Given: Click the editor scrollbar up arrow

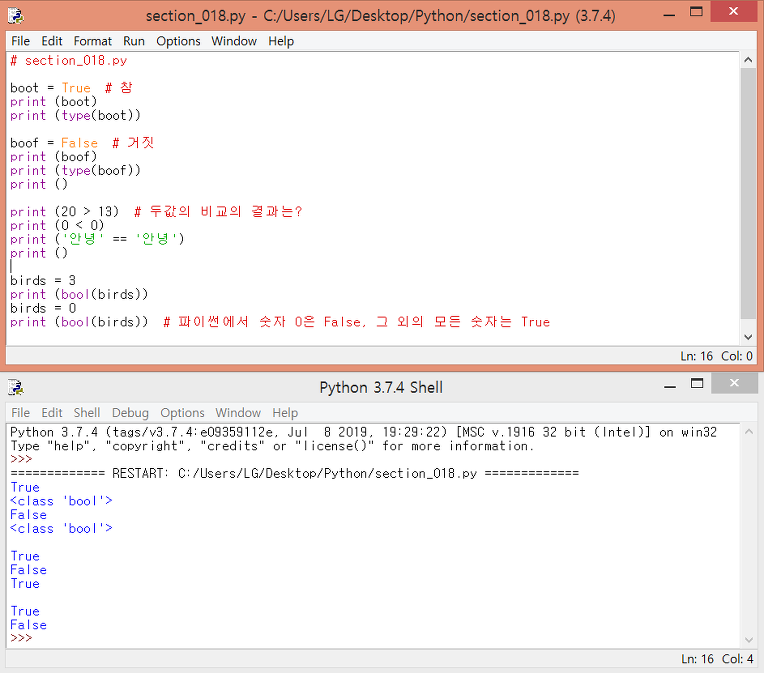Looking at the screenshot, I should coord(748,60).
